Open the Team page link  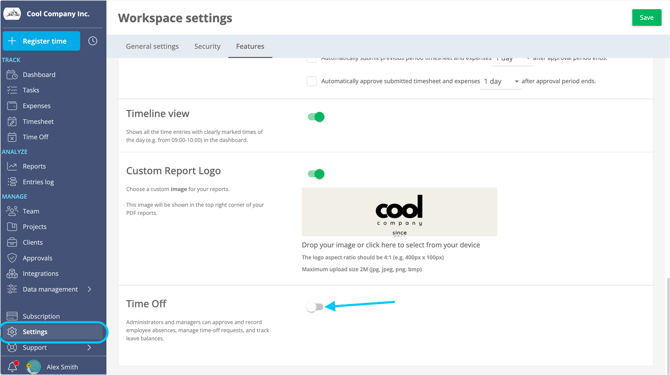(31, 211)
